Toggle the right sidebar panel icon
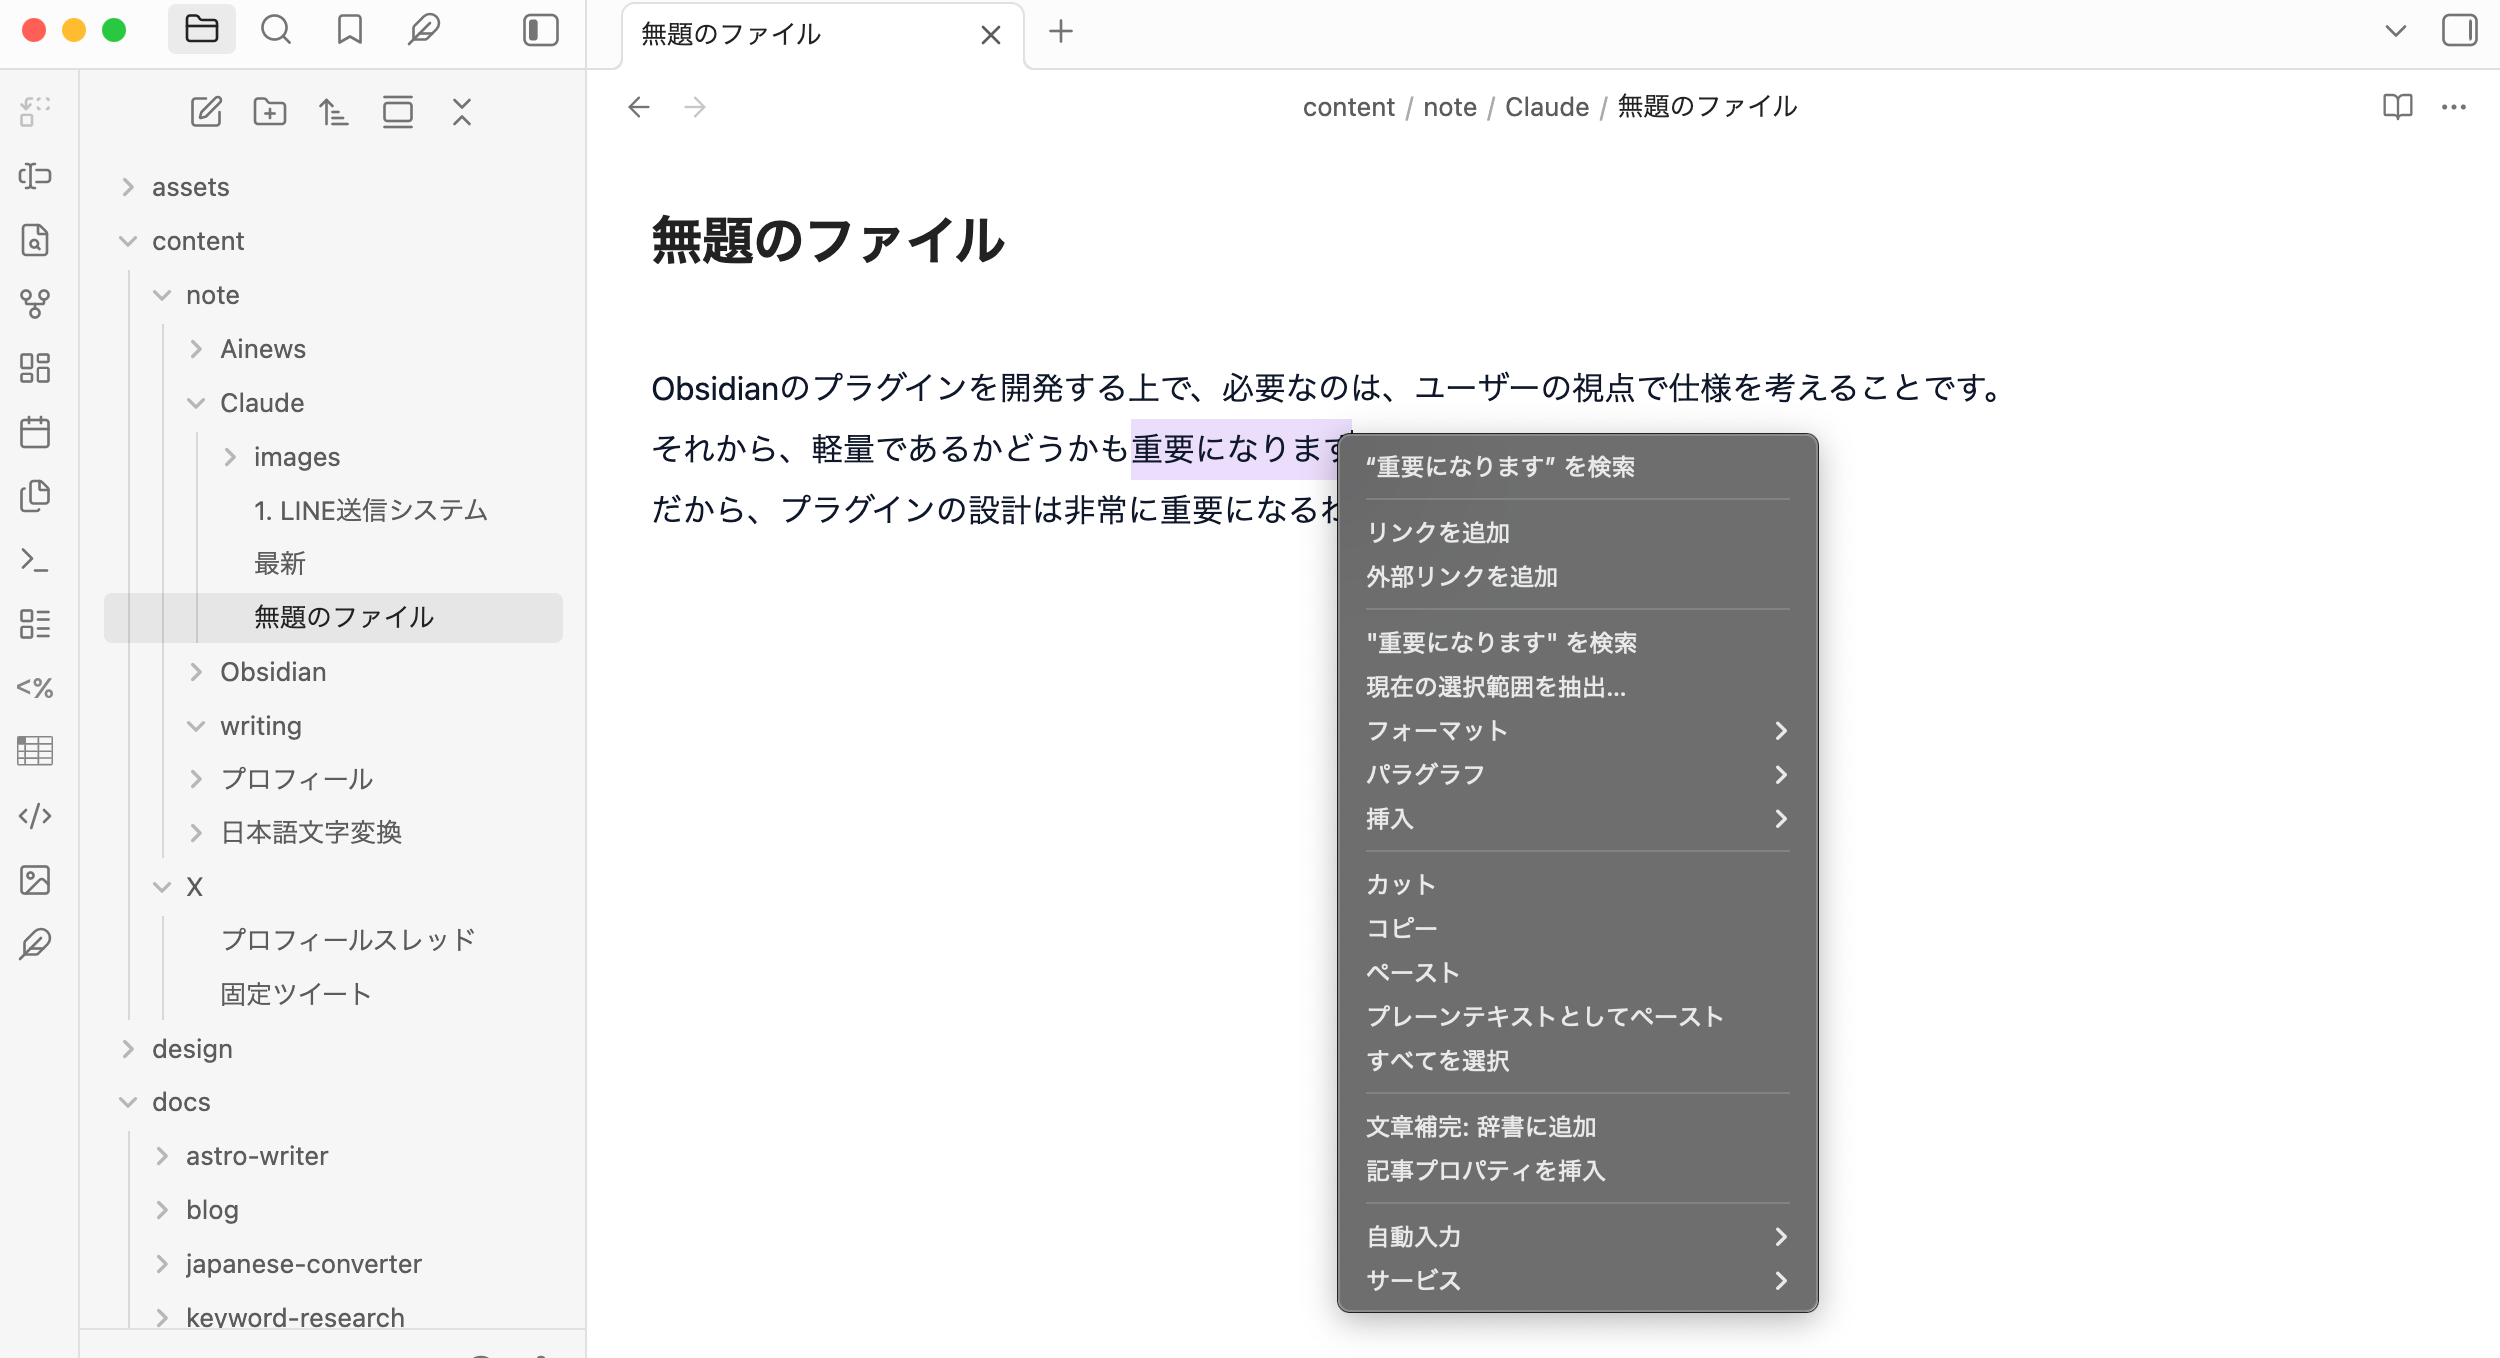This screenshot has height=1358, width=2500. [x=2459, y=30]
